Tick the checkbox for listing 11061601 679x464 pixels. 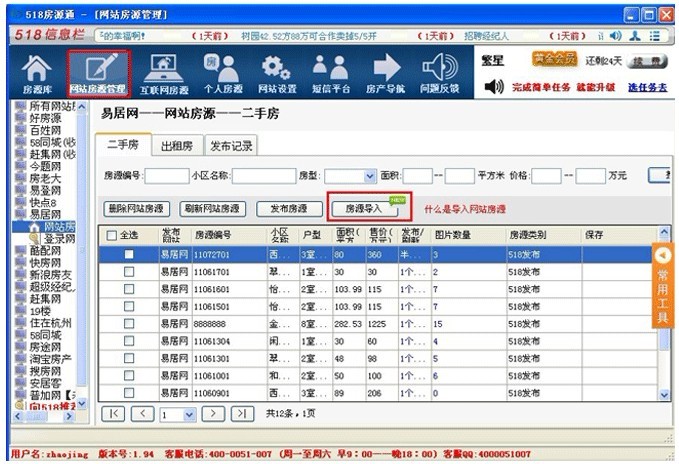coord(129,289)
